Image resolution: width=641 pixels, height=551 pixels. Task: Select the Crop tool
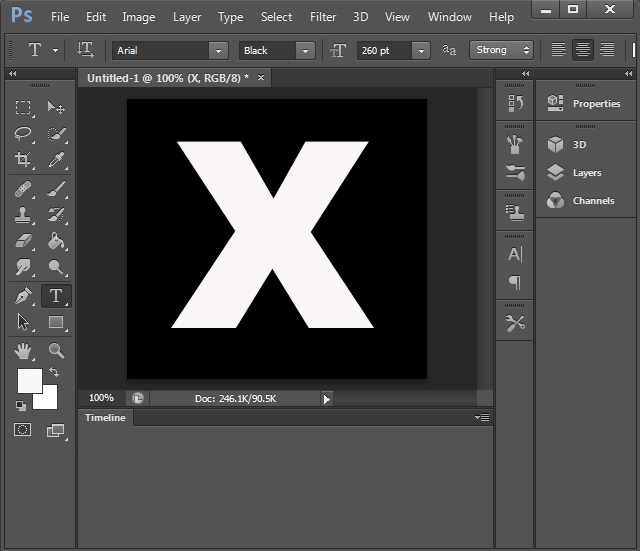pyautogui.click(x=23, y=159)
